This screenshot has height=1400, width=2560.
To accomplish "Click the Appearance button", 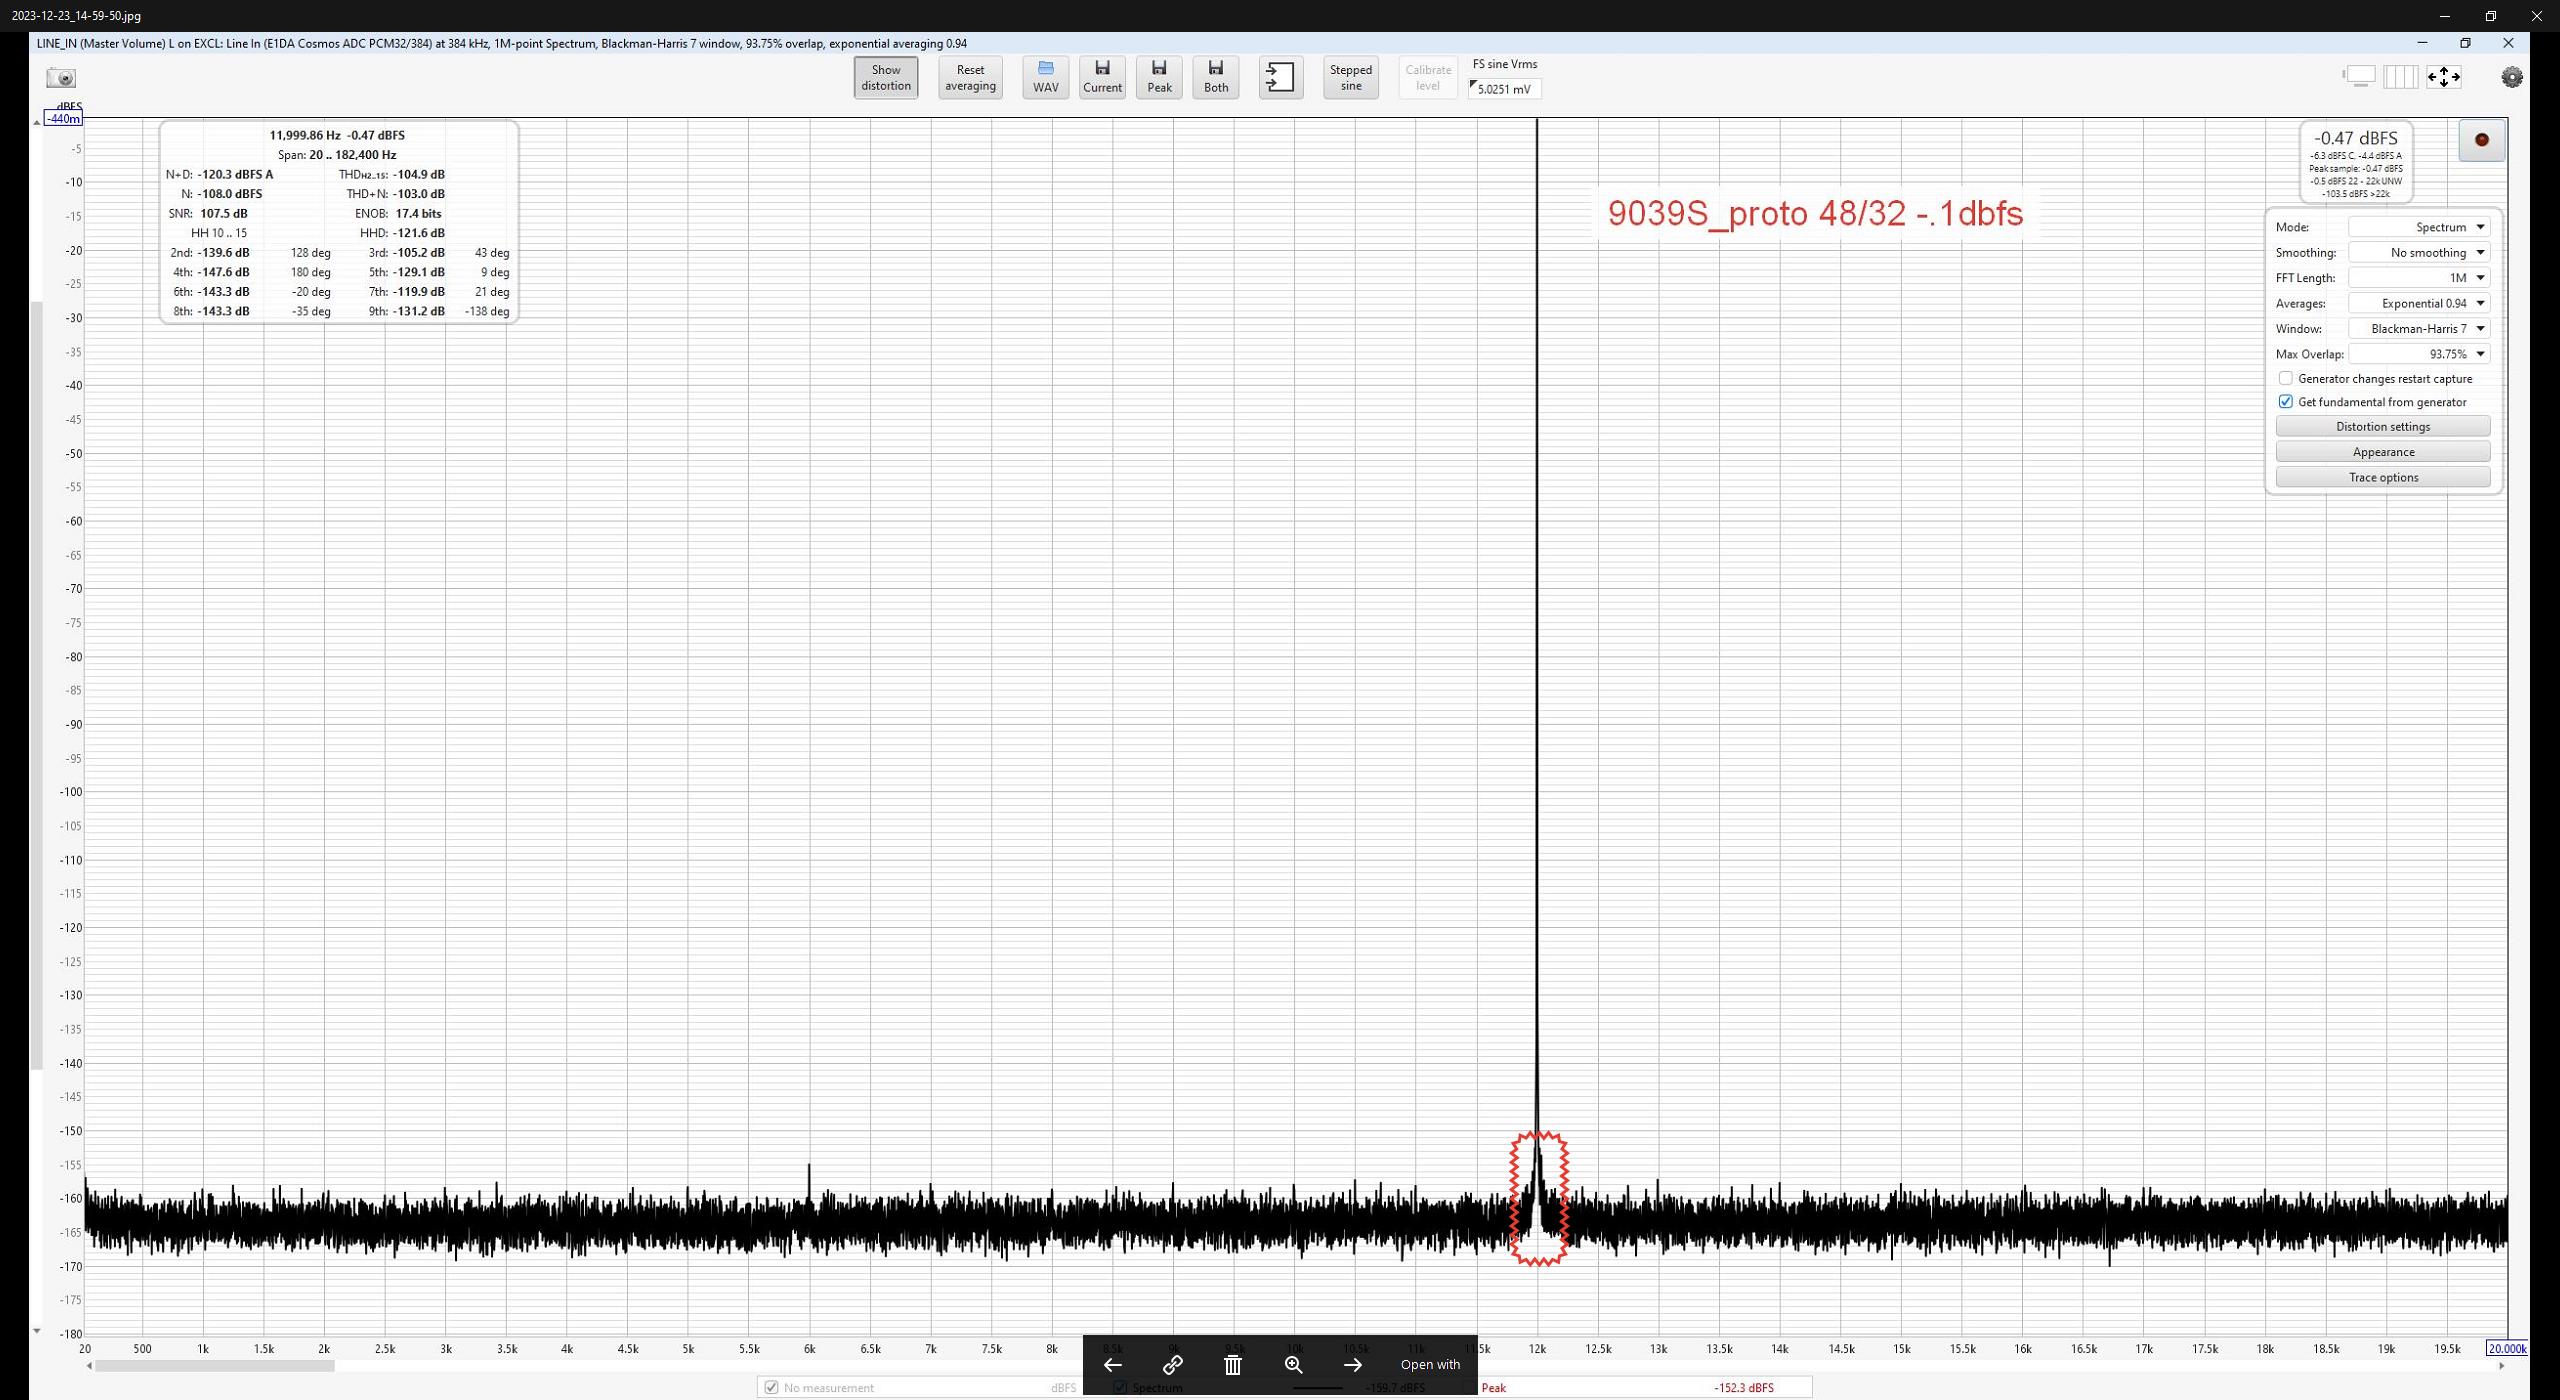I will [x=2383, y=452].
